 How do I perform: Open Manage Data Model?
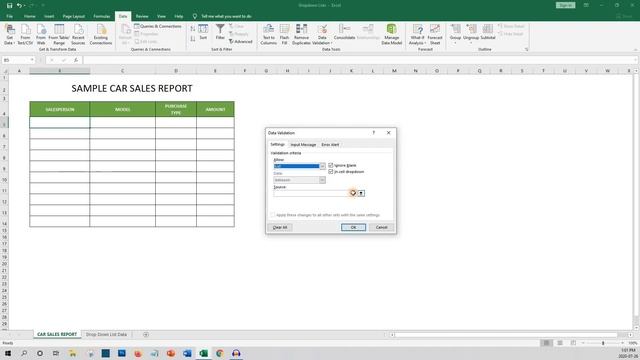(x=391, y=34)
